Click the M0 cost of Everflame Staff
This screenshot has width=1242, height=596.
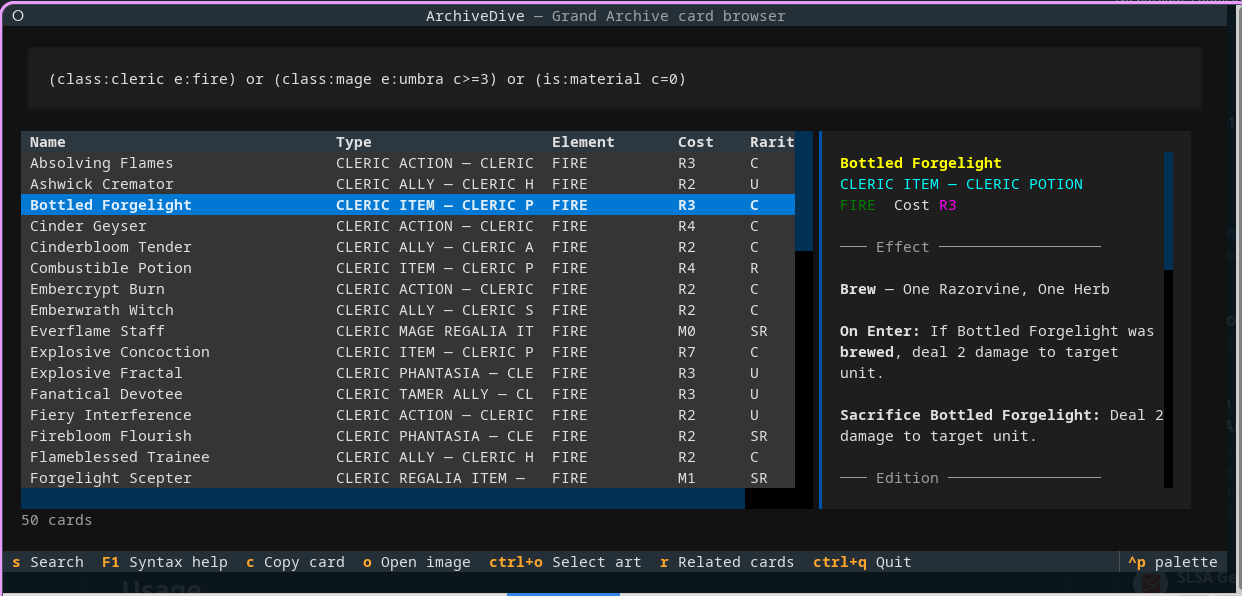coord(687,331)
